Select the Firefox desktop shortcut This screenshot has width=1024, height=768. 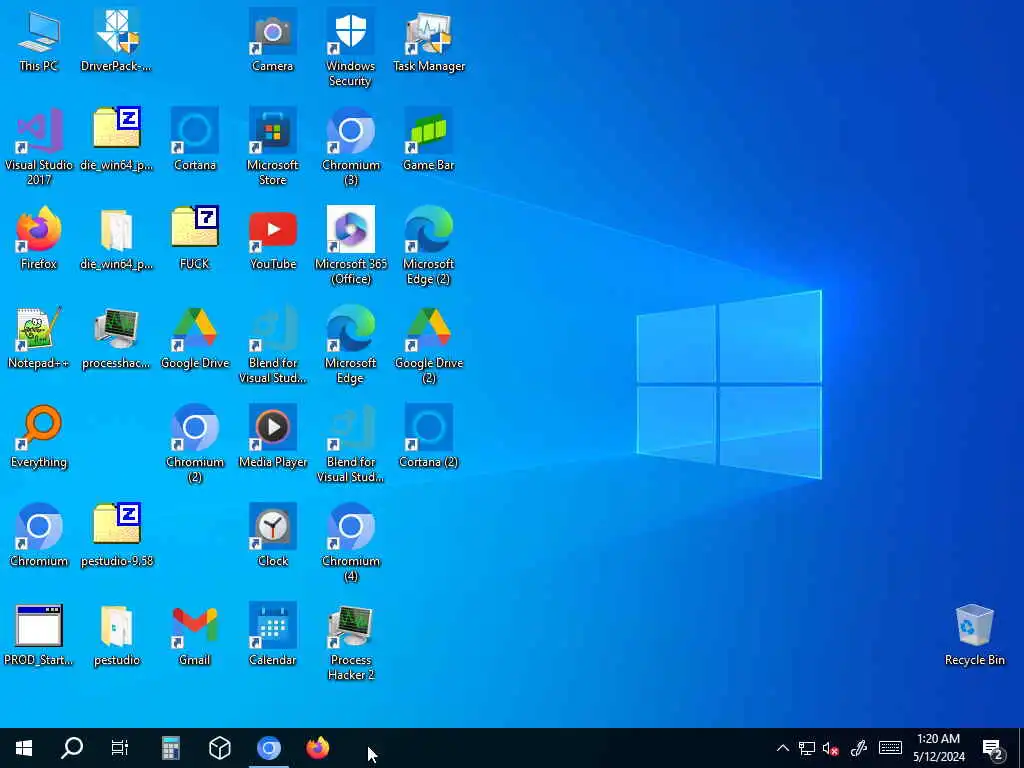39,238
